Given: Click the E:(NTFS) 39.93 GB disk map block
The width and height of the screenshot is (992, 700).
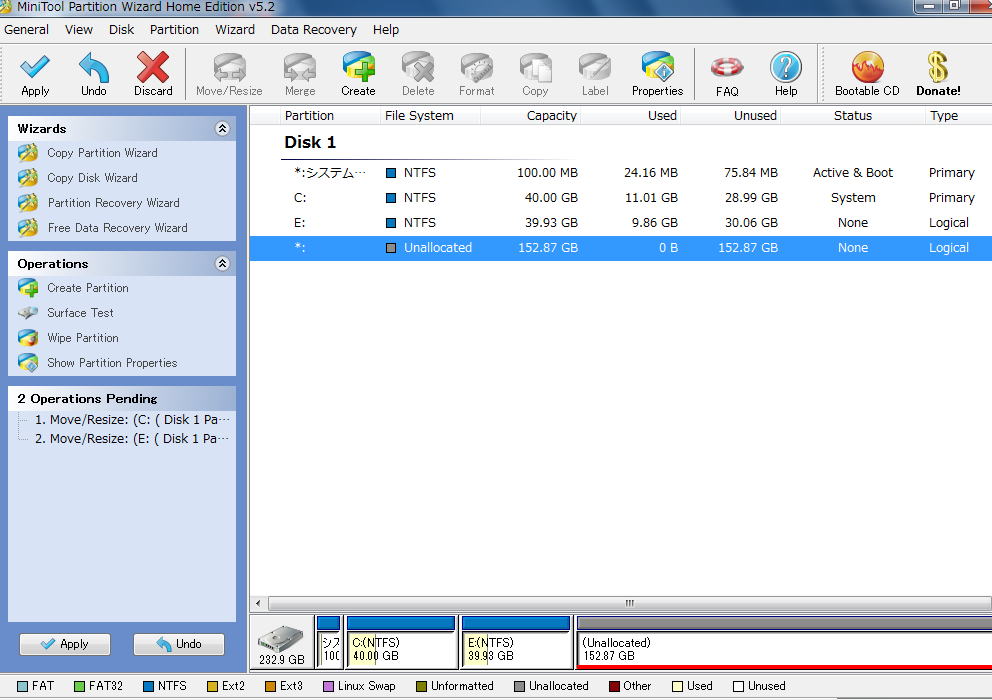Looking at the screenshot, I should 516,642.
